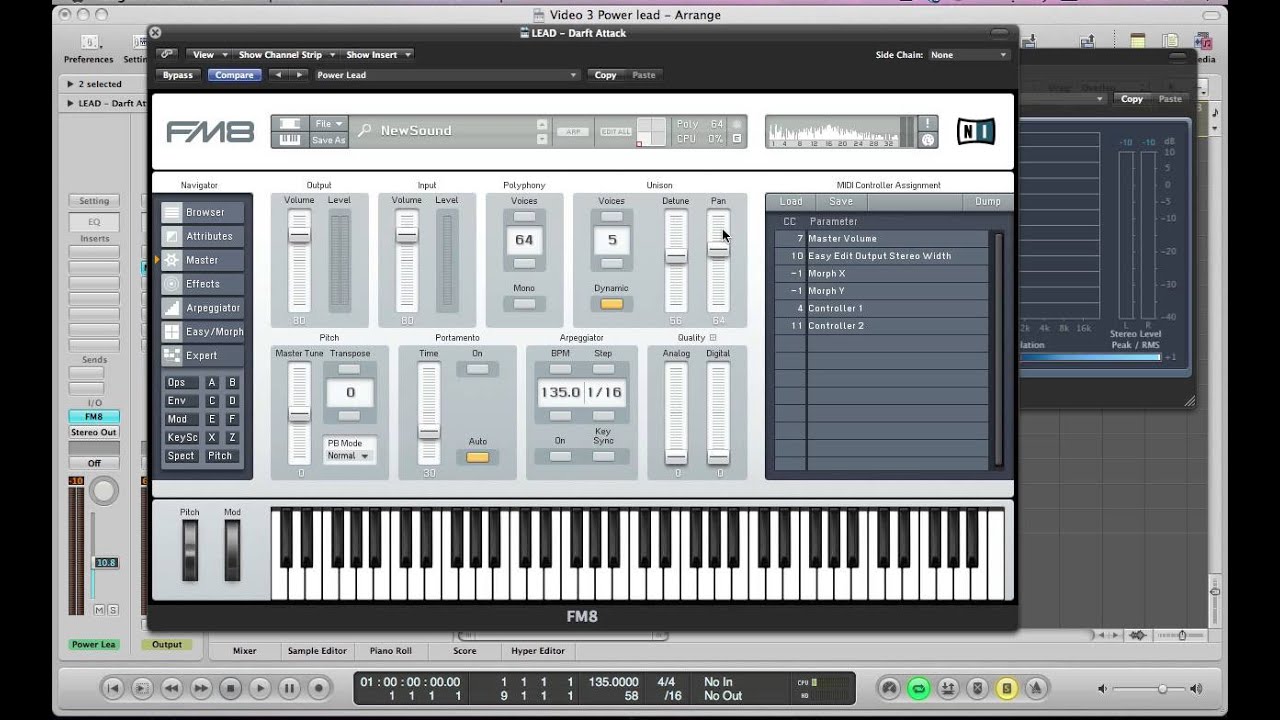
Task: Open the FM8 File menu dropdown
Action: pos(328,124)
